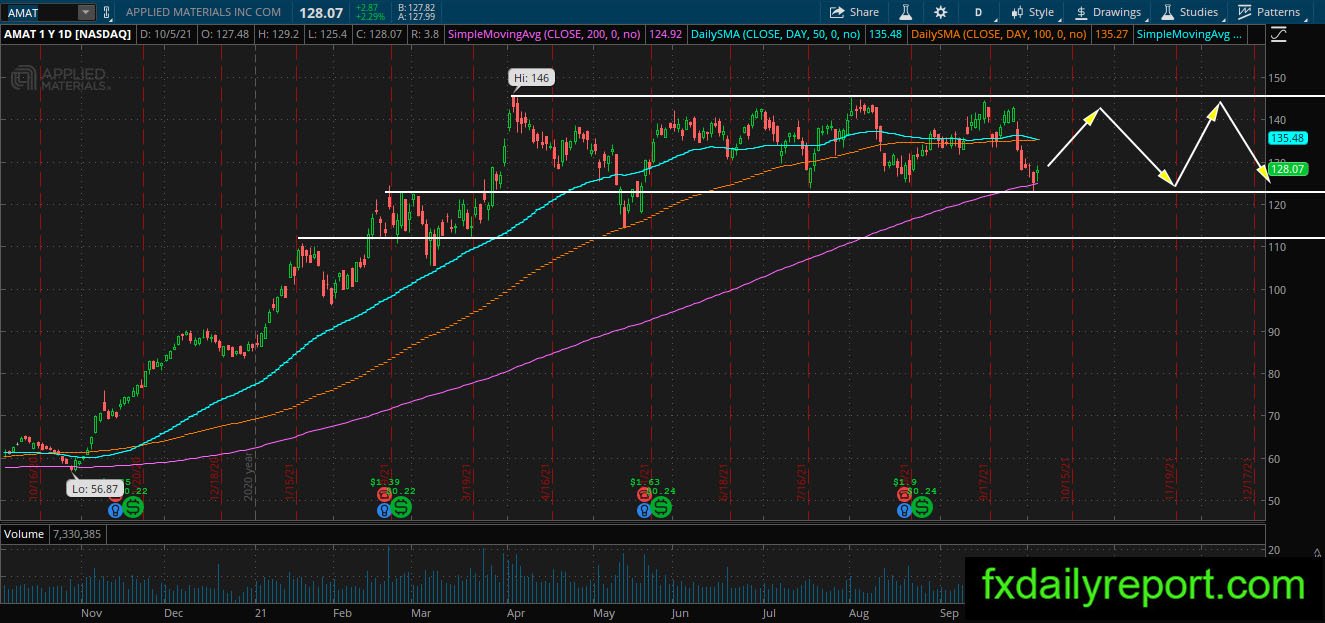Click the August blue earnings lightbulb icon
Screen dimensions: 1325x623
click(x=903, y=509)
